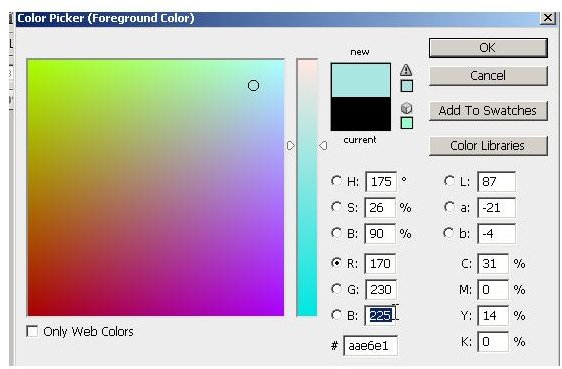Click the Lab b field showing -4

point(496,234)
